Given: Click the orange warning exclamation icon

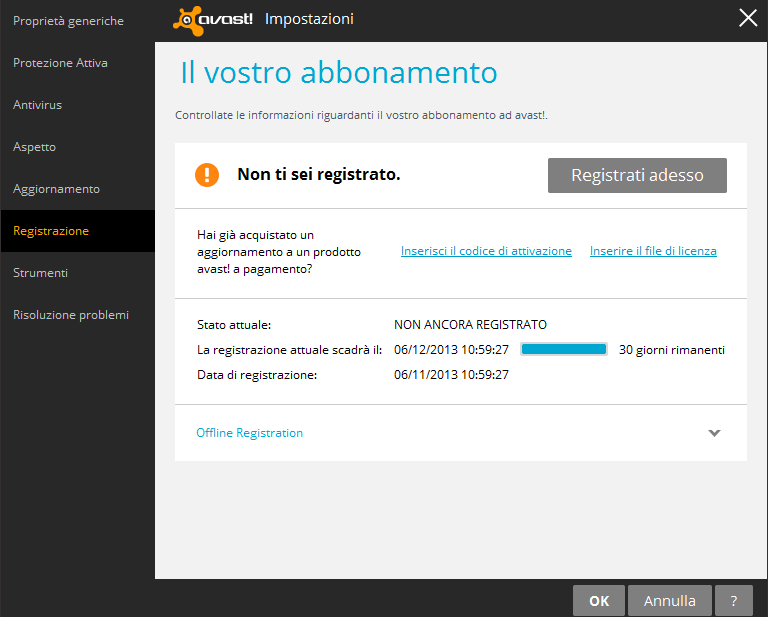Looking at the screenshot, I should tap(207, 175).
